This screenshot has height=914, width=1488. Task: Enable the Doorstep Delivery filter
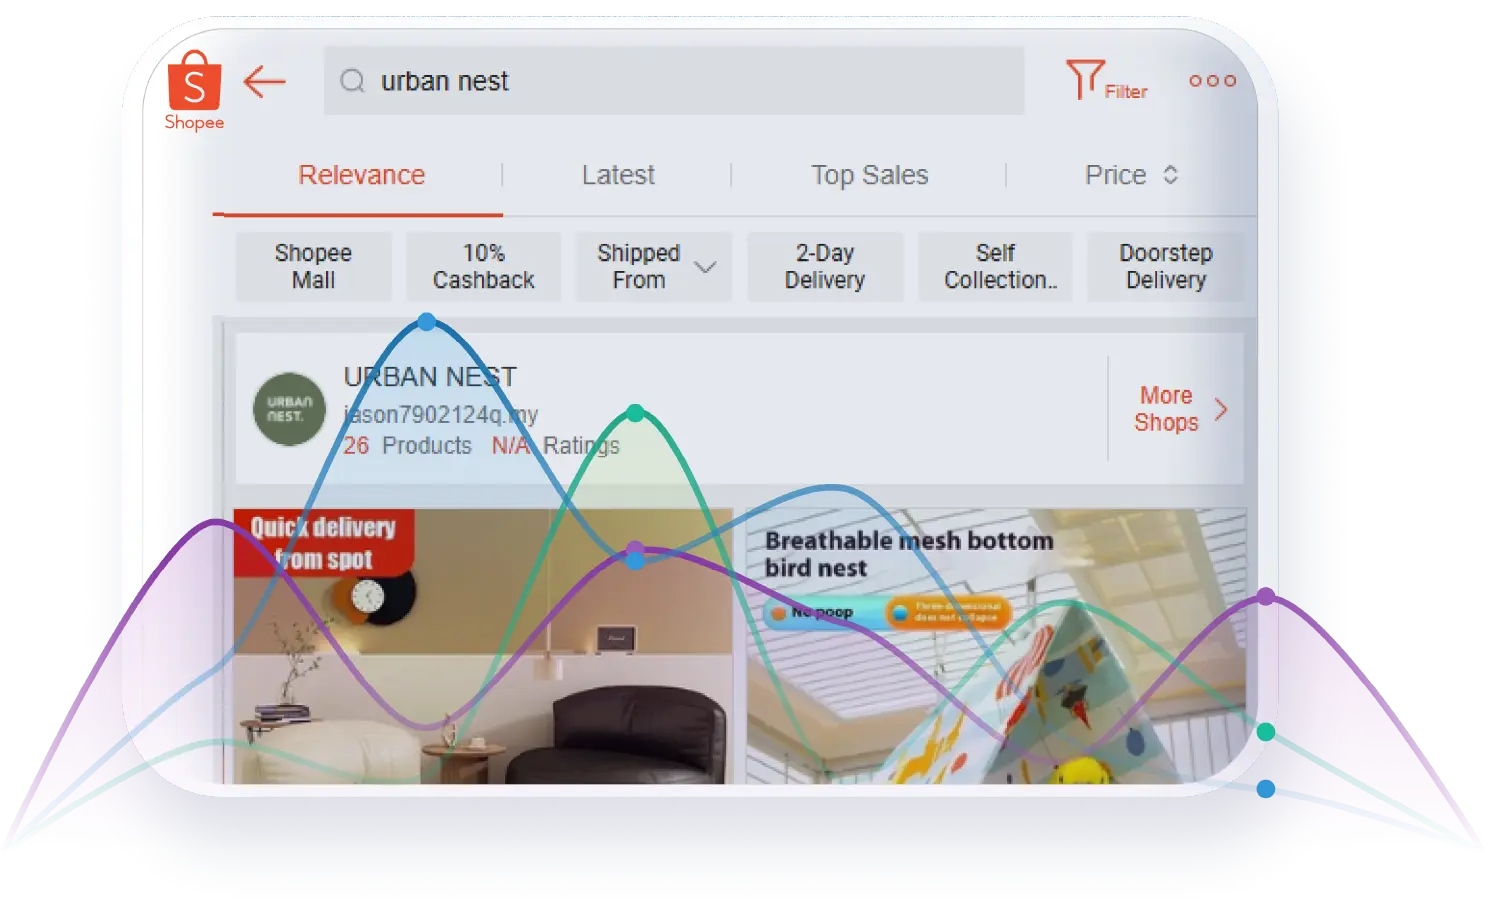pyautogui.click(x=1165, y=267)
